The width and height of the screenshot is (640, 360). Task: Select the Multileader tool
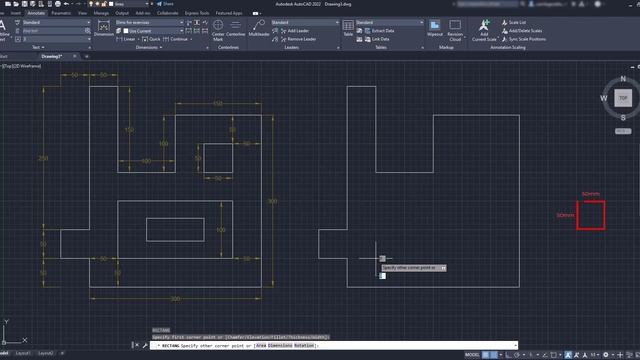(x=259, y=28)
